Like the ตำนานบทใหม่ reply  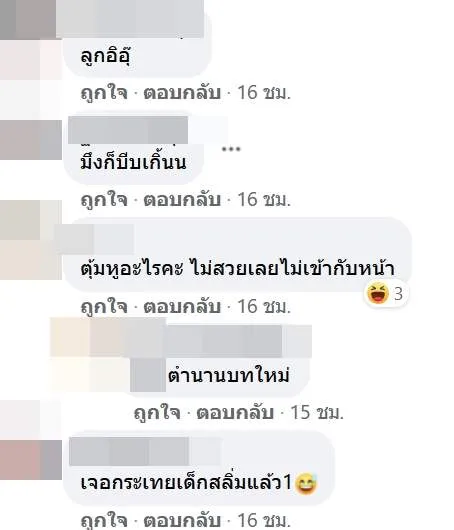(x=157, y=413)
